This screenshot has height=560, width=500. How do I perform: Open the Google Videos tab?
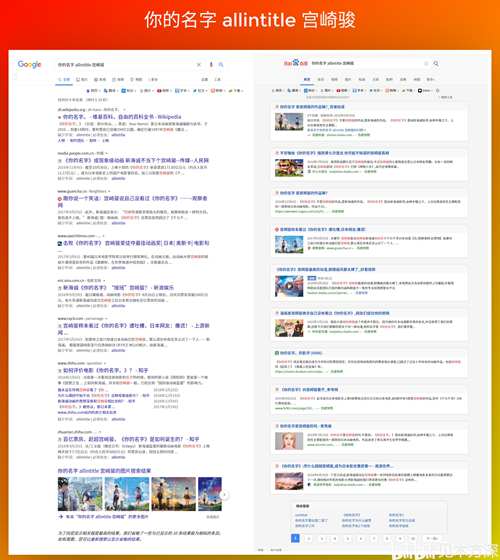[x=119, y=79]
